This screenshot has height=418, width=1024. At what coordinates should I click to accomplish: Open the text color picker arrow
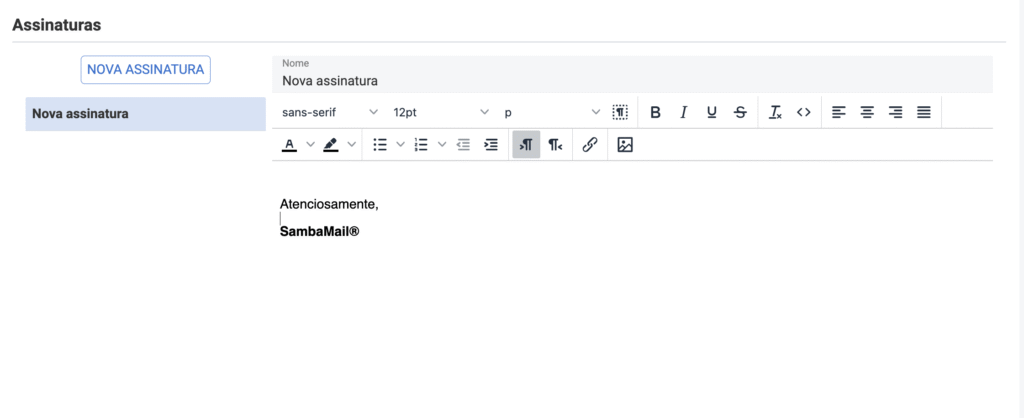[x=310, y=145]
